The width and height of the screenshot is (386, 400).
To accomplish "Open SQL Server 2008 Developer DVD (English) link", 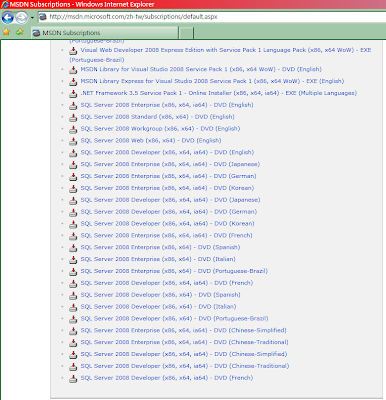I will 167,152.
